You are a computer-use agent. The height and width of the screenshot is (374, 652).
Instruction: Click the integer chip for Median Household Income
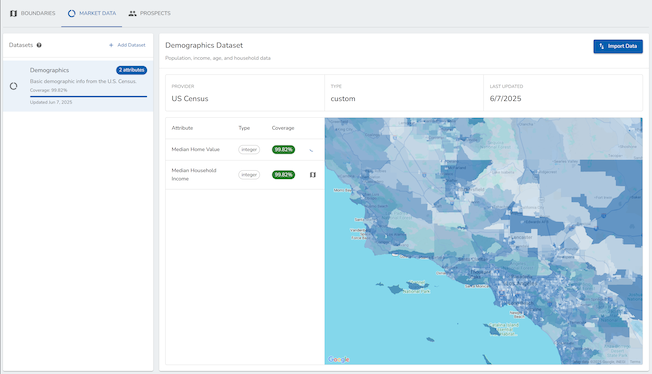click(249, 175)
